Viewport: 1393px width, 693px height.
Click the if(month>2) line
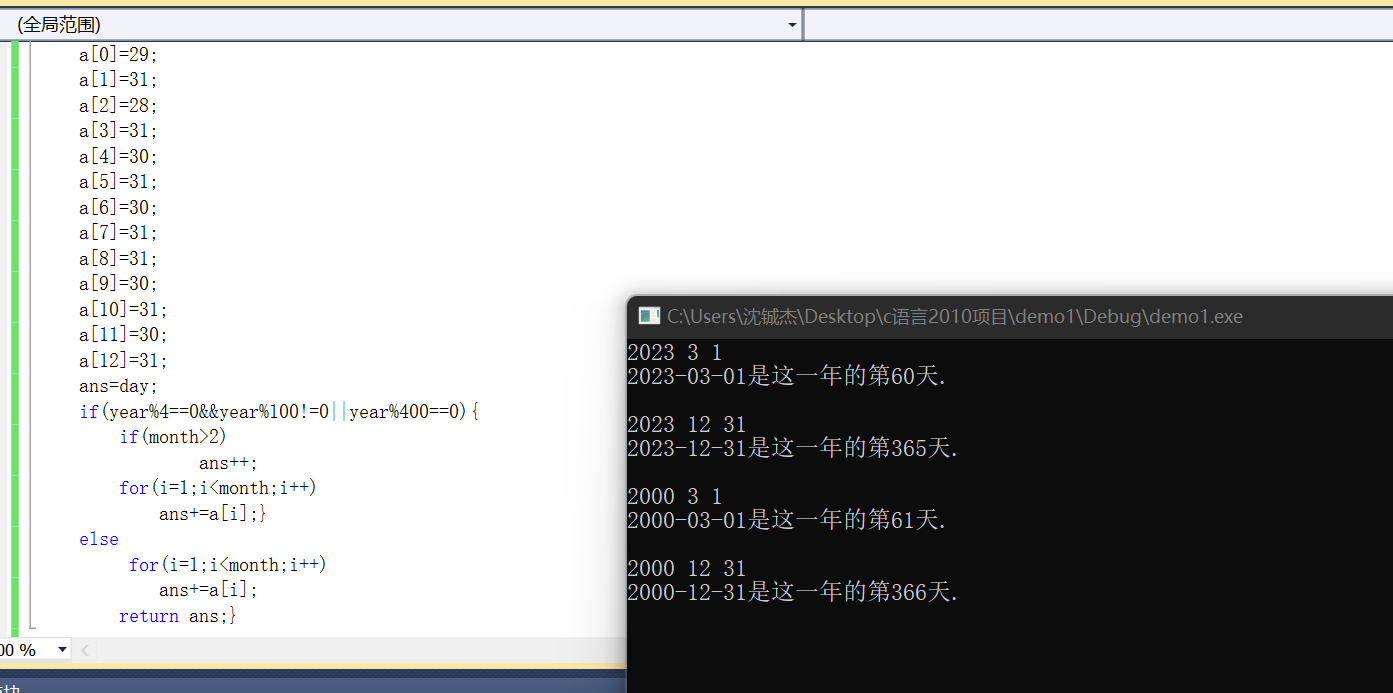tap(173, 437)
